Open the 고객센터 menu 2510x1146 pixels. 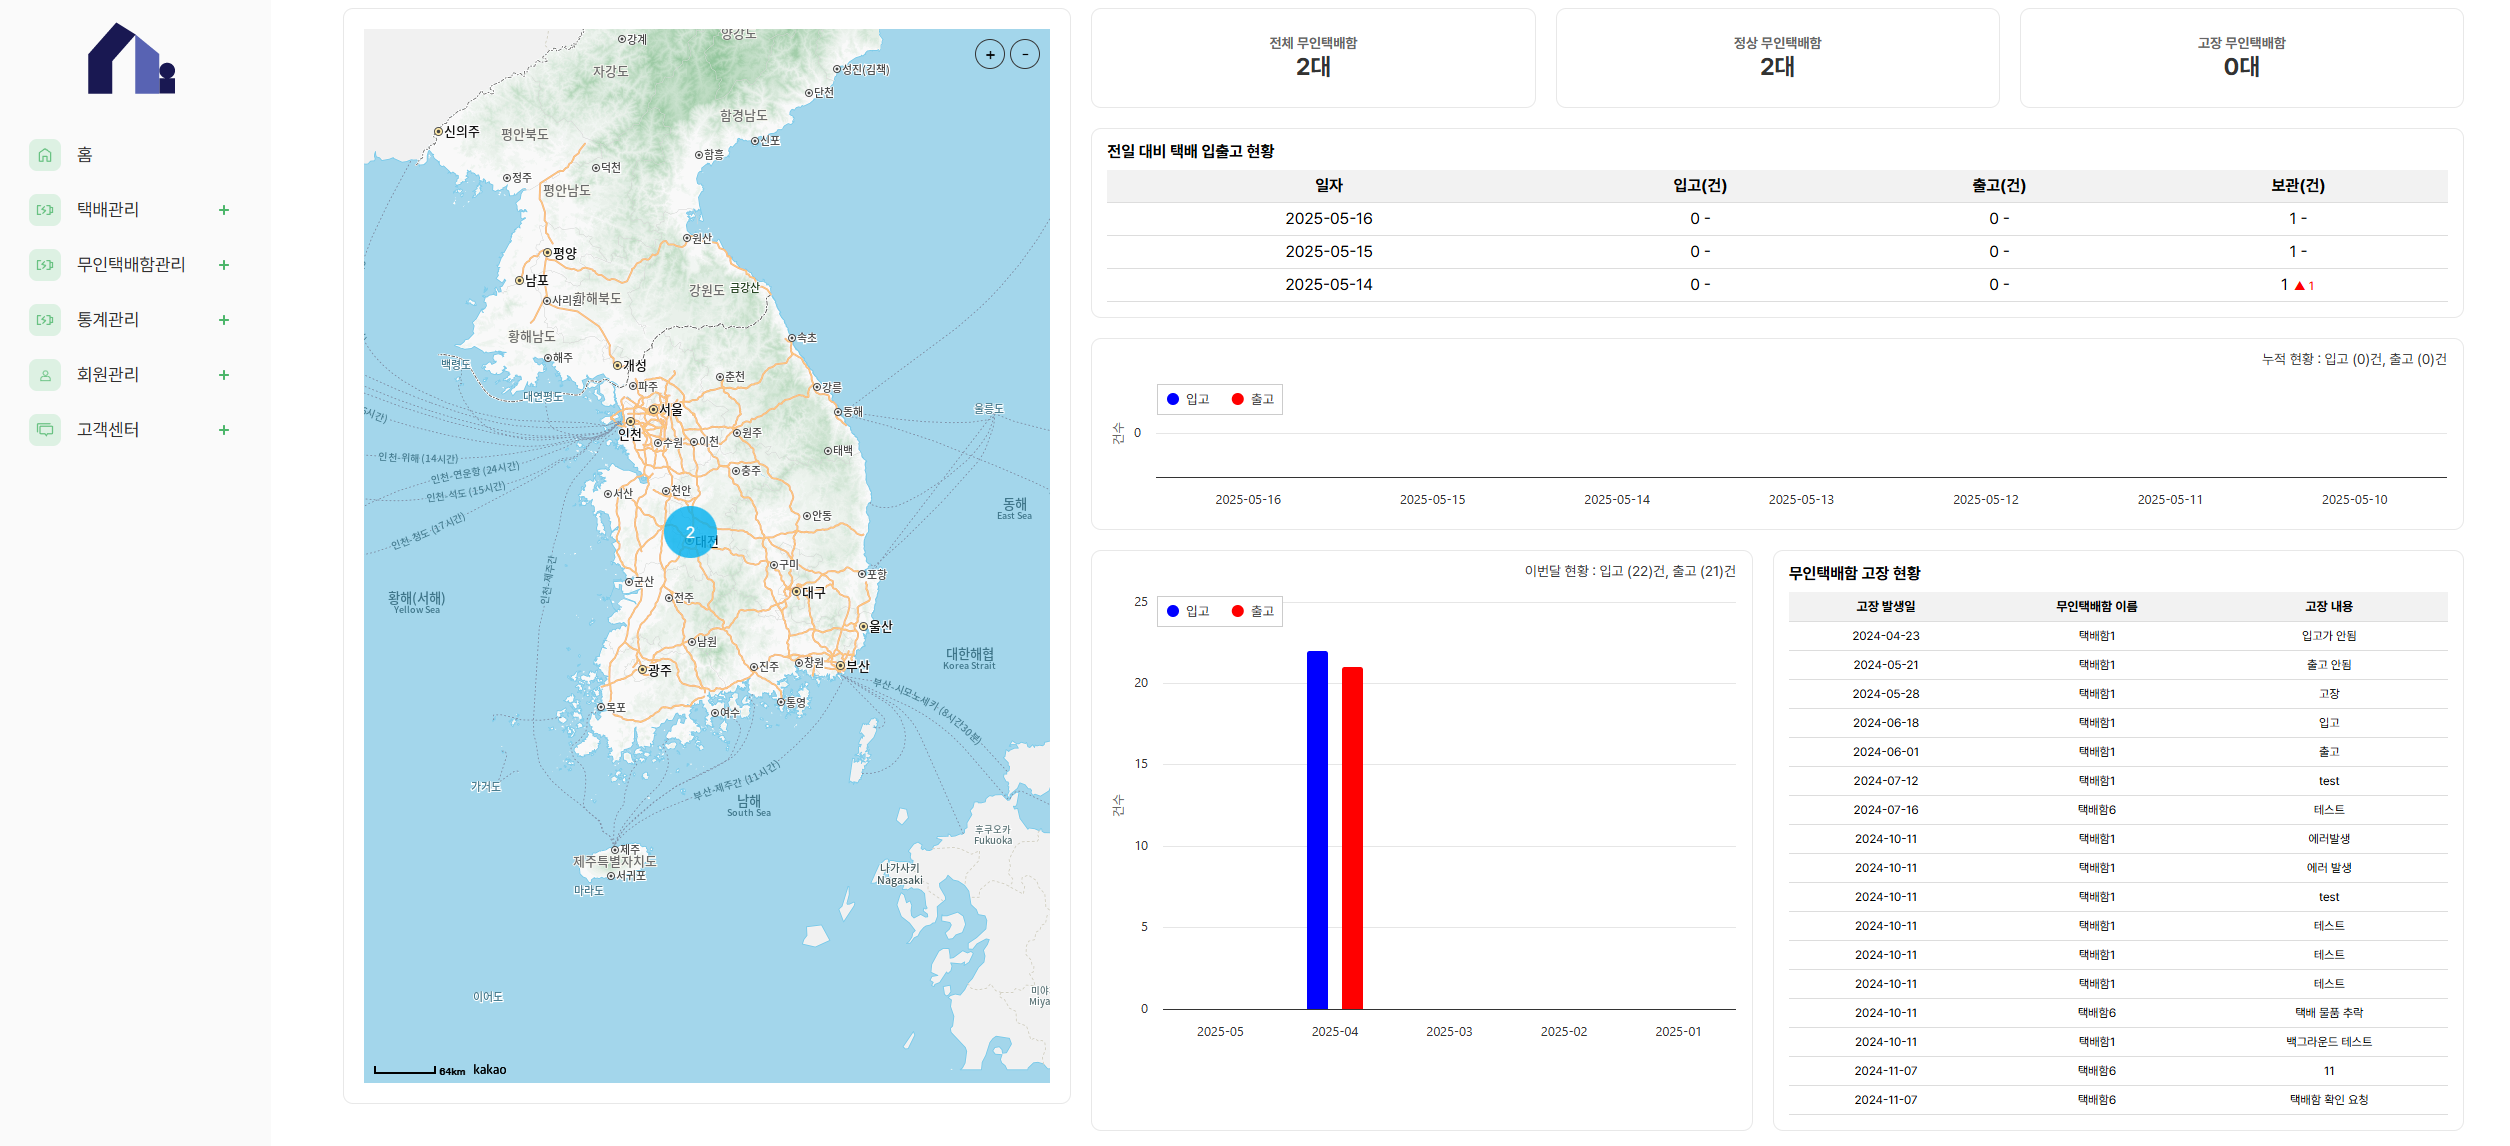pos(108,430)
